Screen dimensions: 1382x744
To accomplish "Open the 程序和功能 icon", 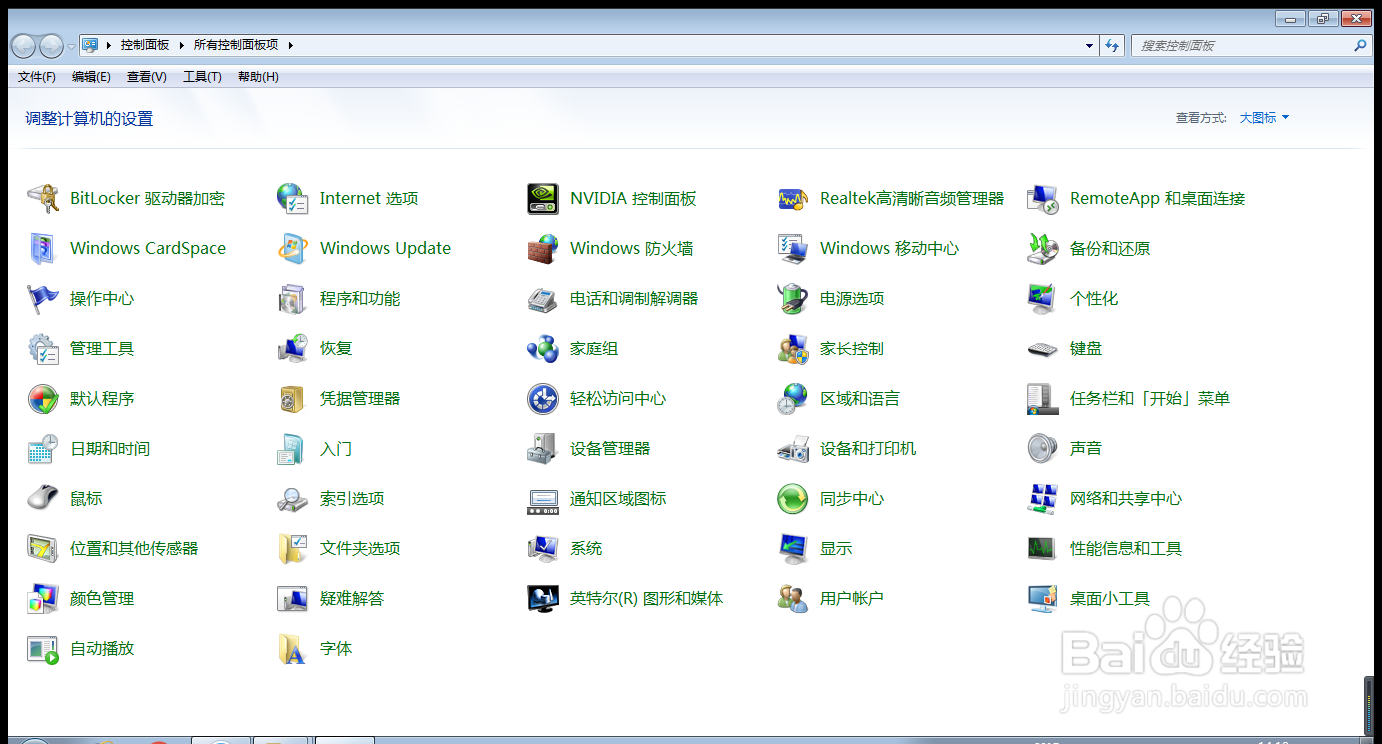I will [293, 298].
